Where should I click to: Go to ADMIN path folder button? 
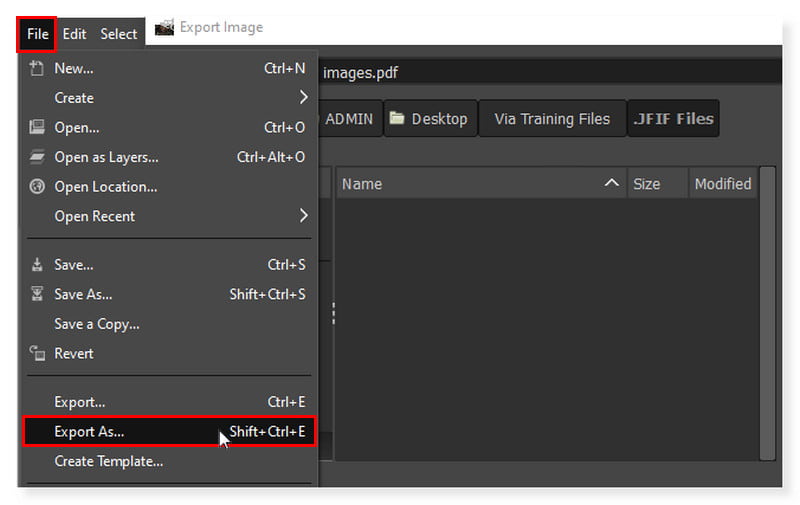(349, 119)
